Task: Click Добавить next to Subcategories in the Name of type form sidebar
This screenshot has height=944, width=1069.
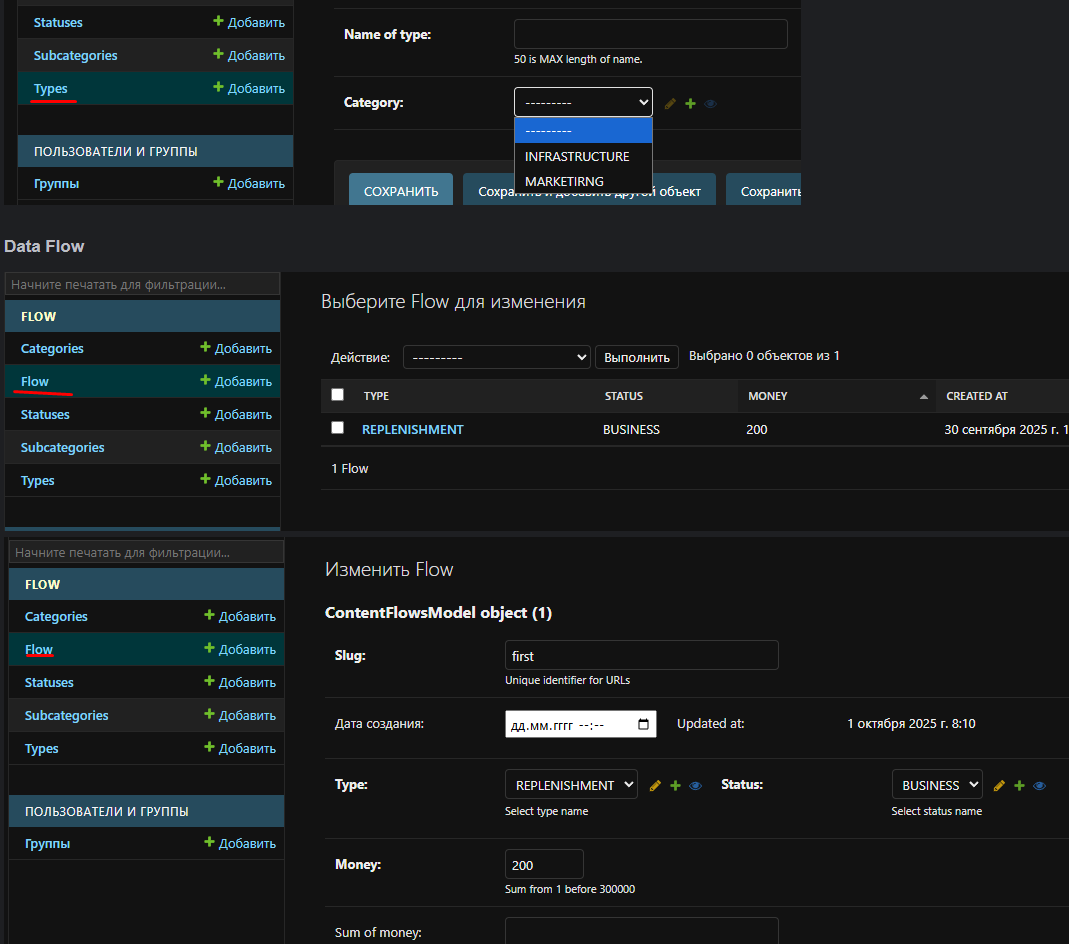Action: pyautogui.click(x=249, y=55)
